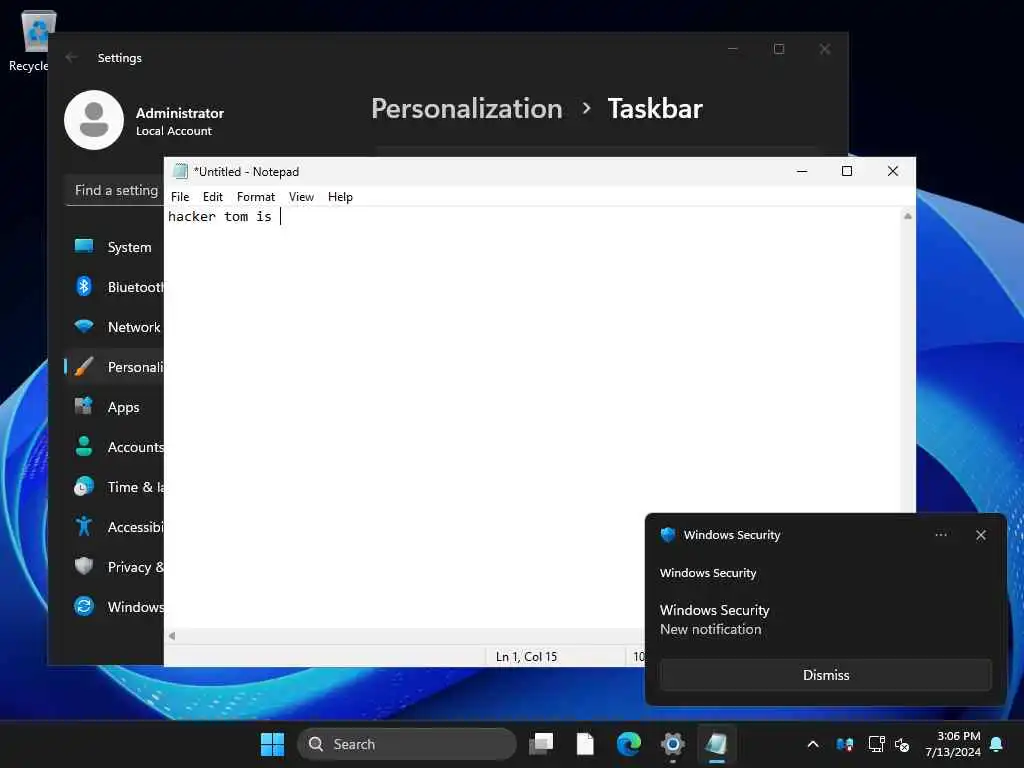This screenshot has width=1024, height=768.
Task: Open the Help menu in Notepad
Action: tap(340, 197)
